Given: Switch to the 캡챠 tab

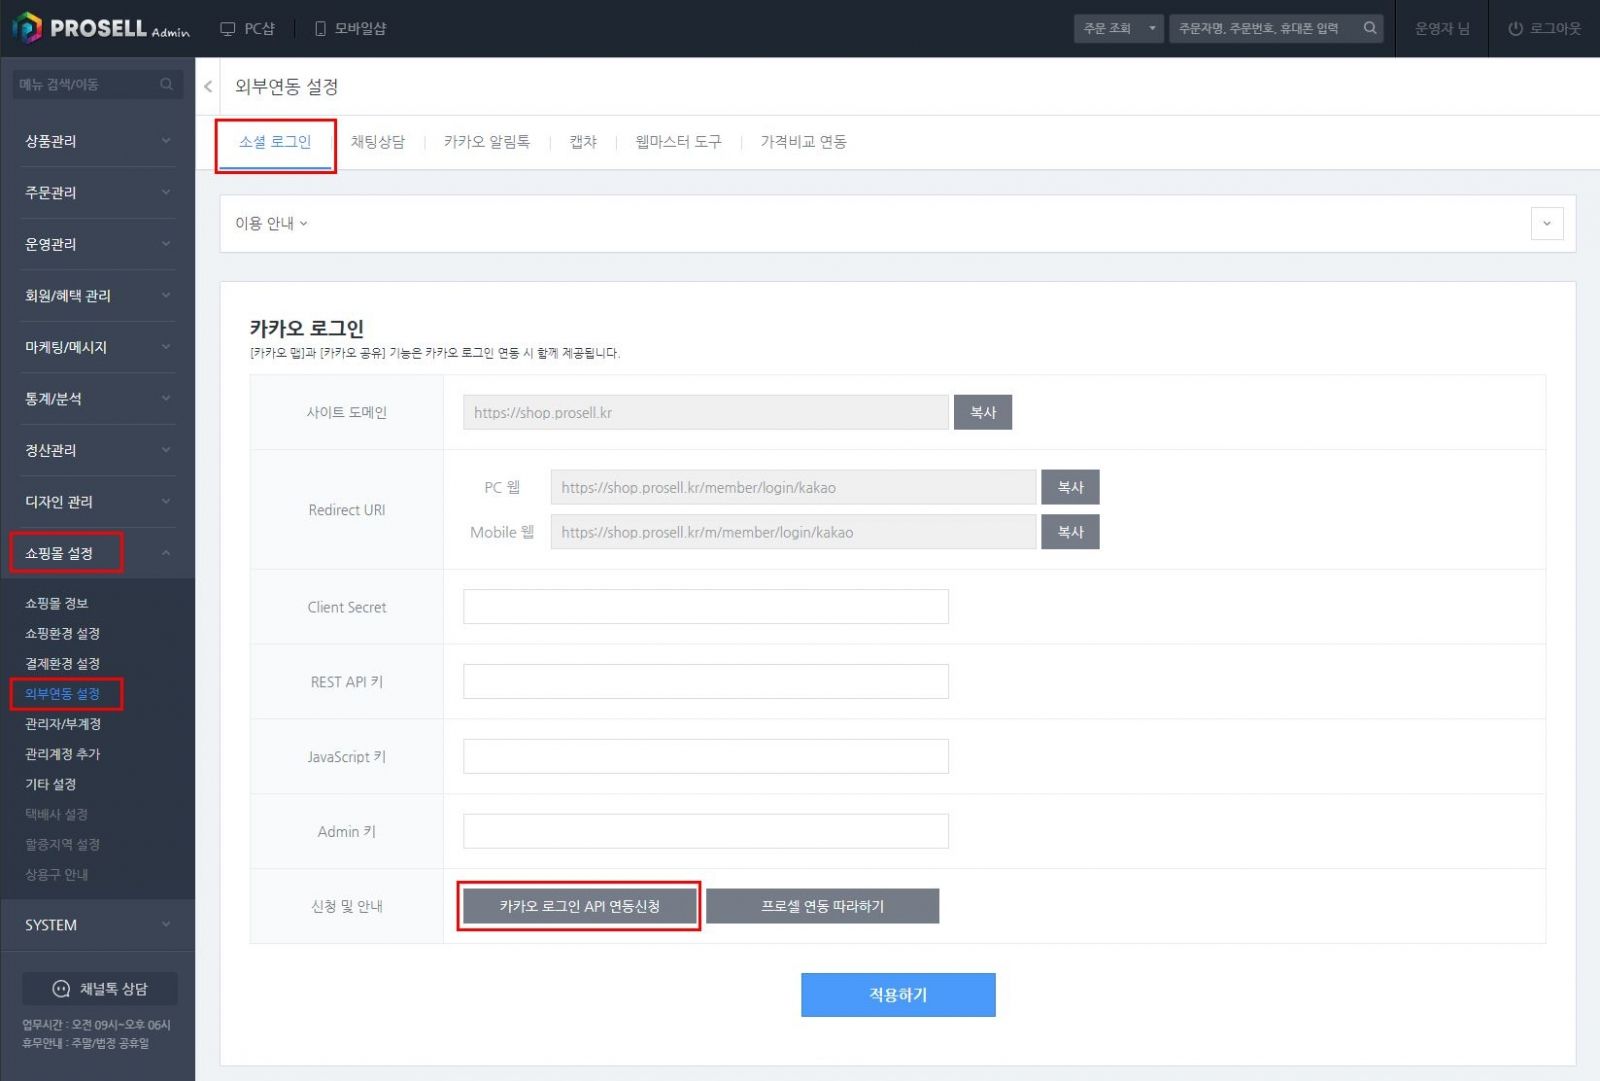Looking at the screenshot, I should click(x=583, y=142).
